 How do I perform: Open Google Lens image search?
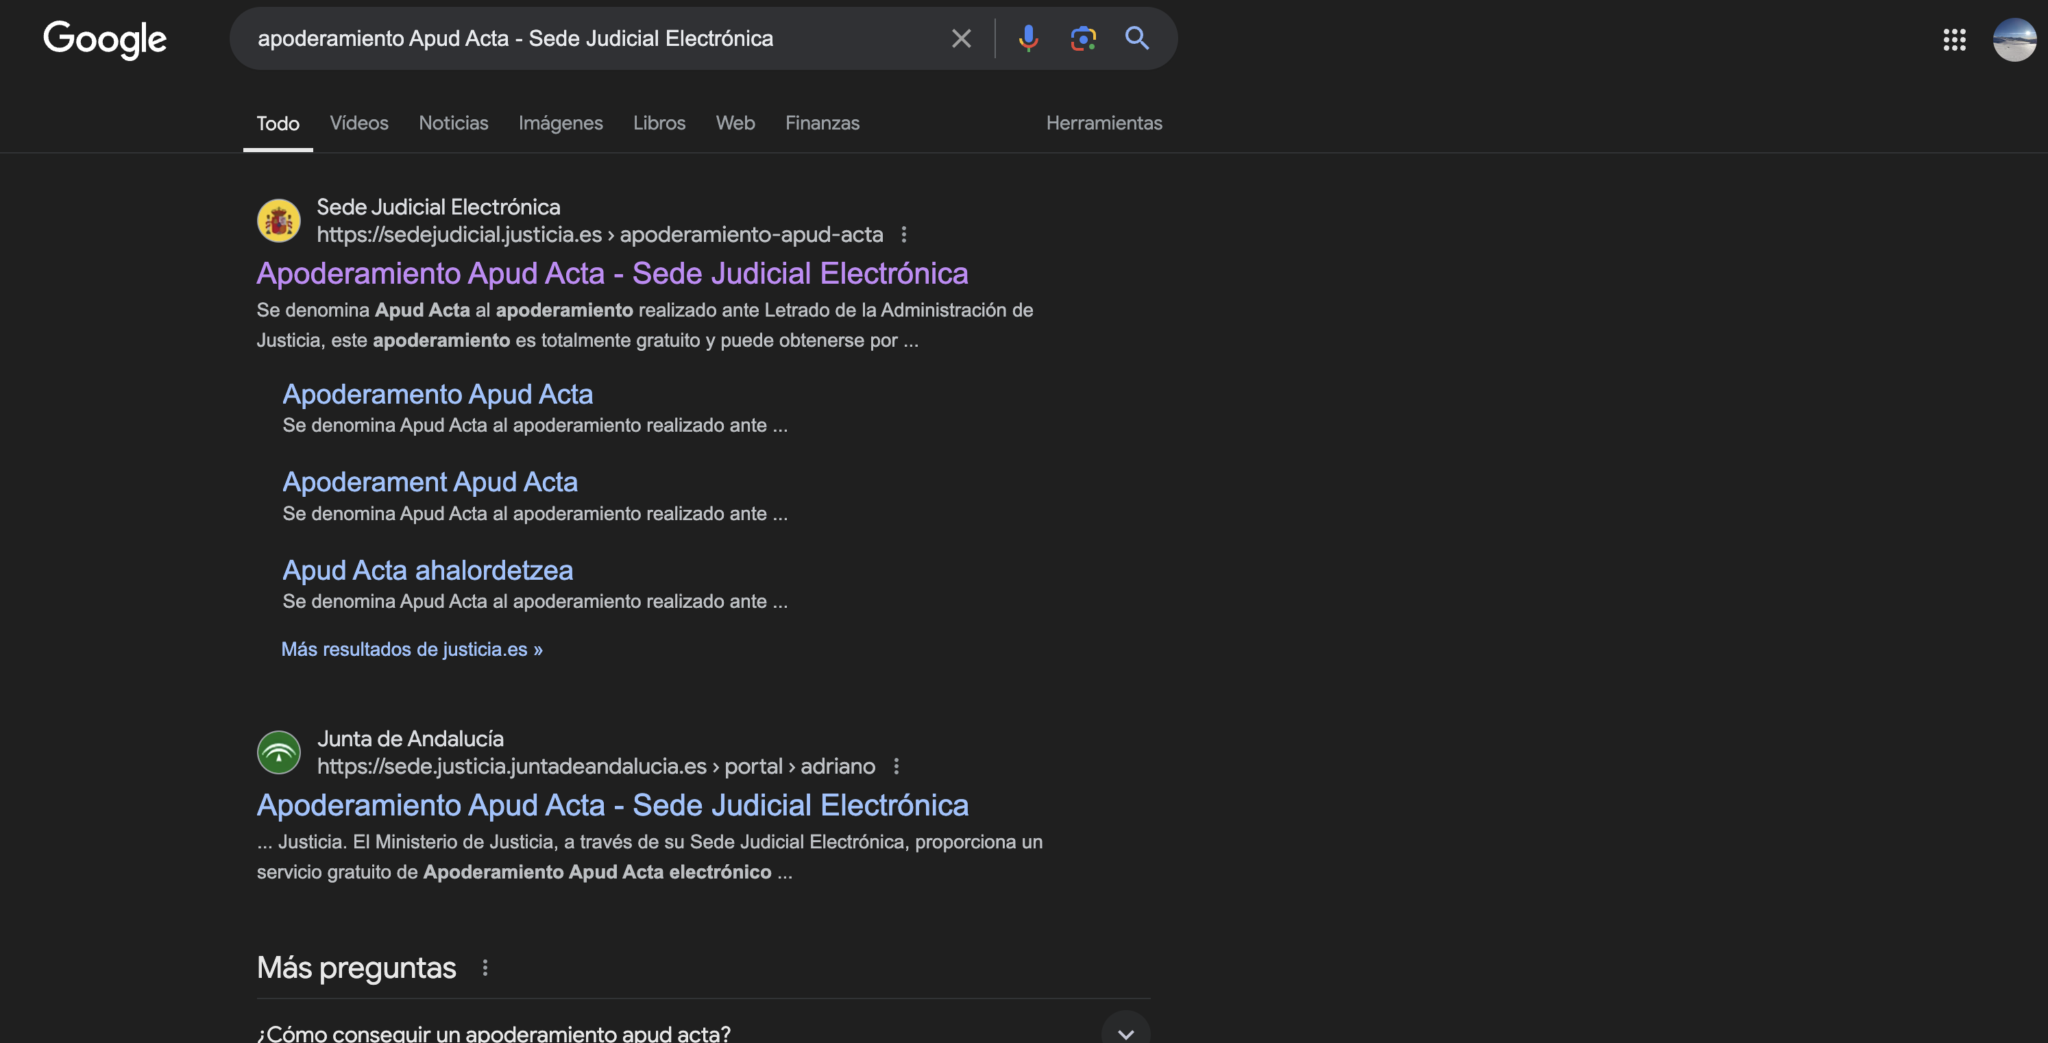coord(1083,39)
